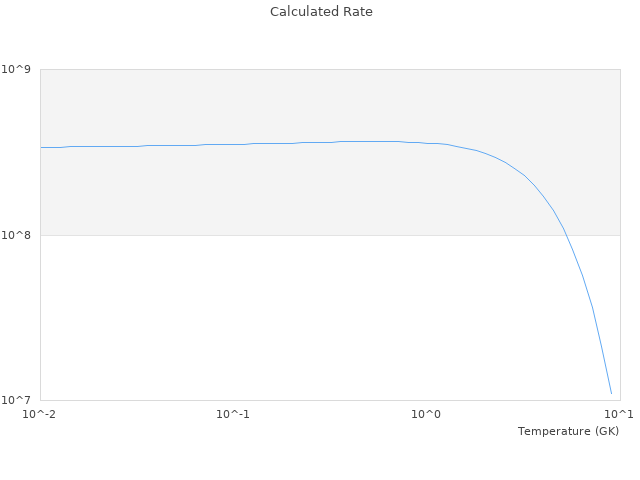640x480 pixels.
Task: Click the right vertical border of the plot
Action: pyautogui.click(x=620, y=300)
